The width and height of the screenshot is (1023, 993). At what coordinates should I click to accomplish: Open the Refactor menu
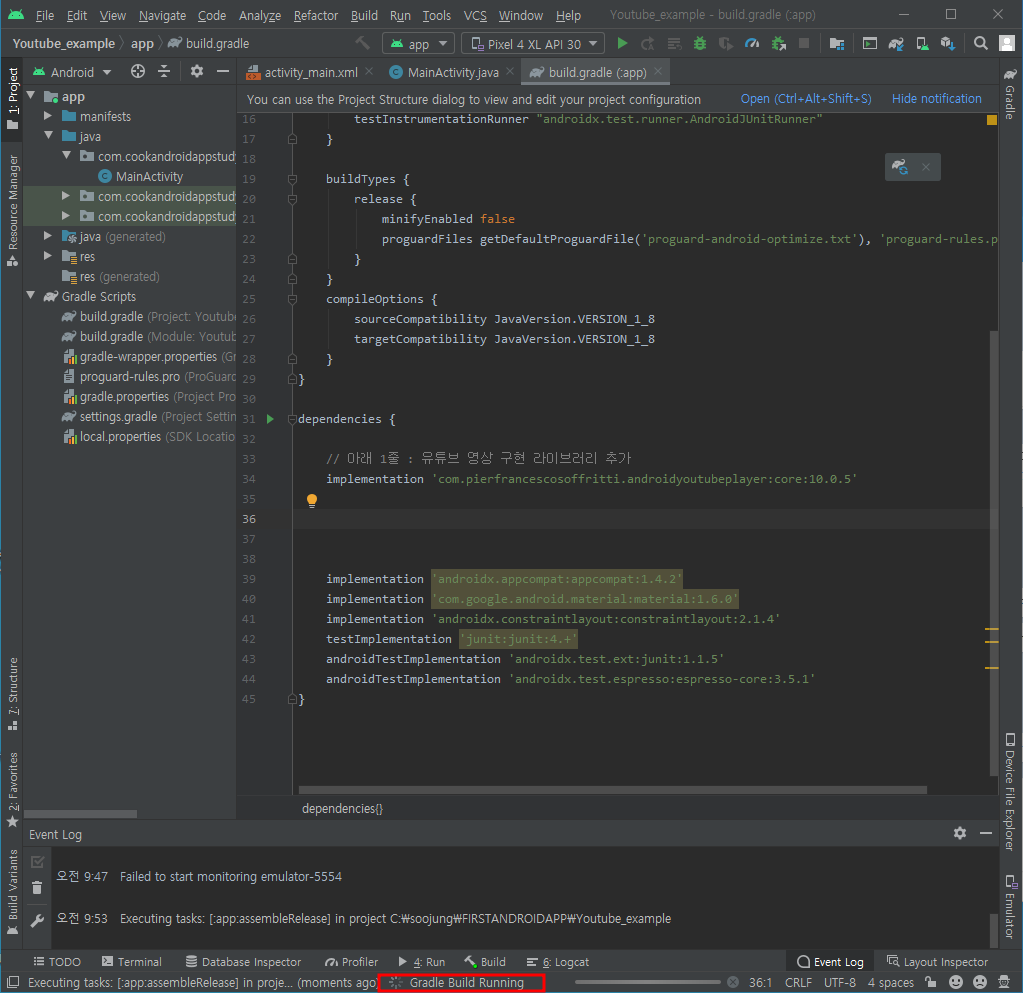click(x=315, y=15)
